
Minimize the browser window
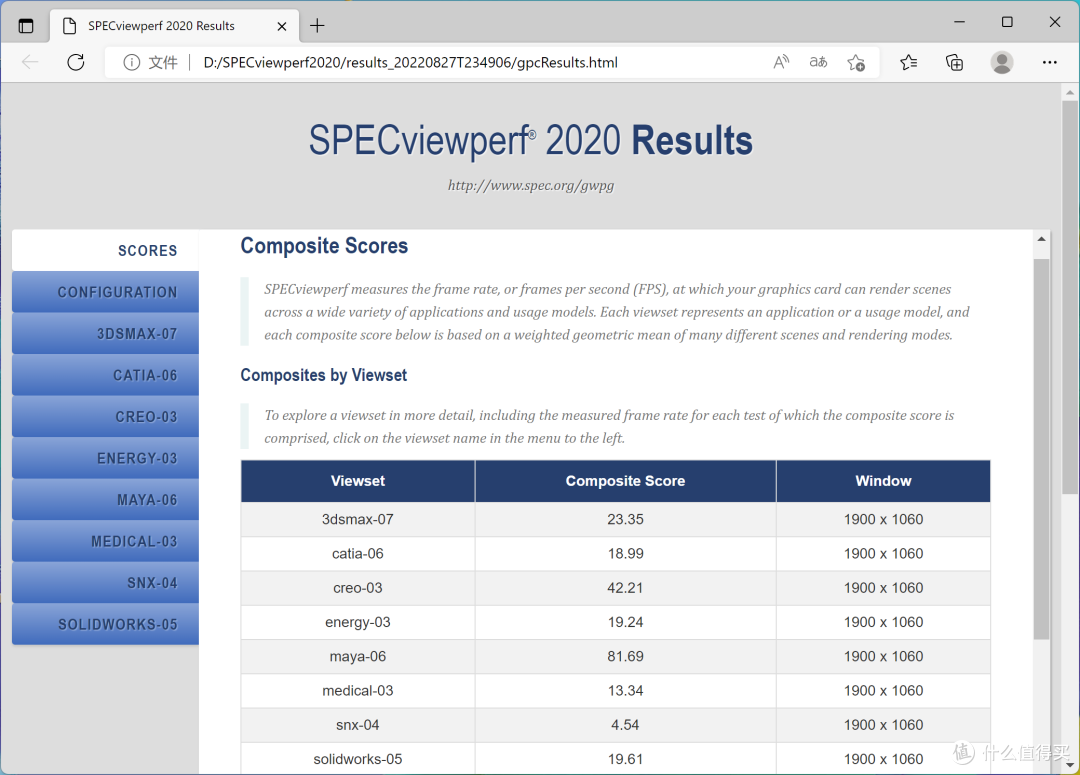[x=959, y=22]
